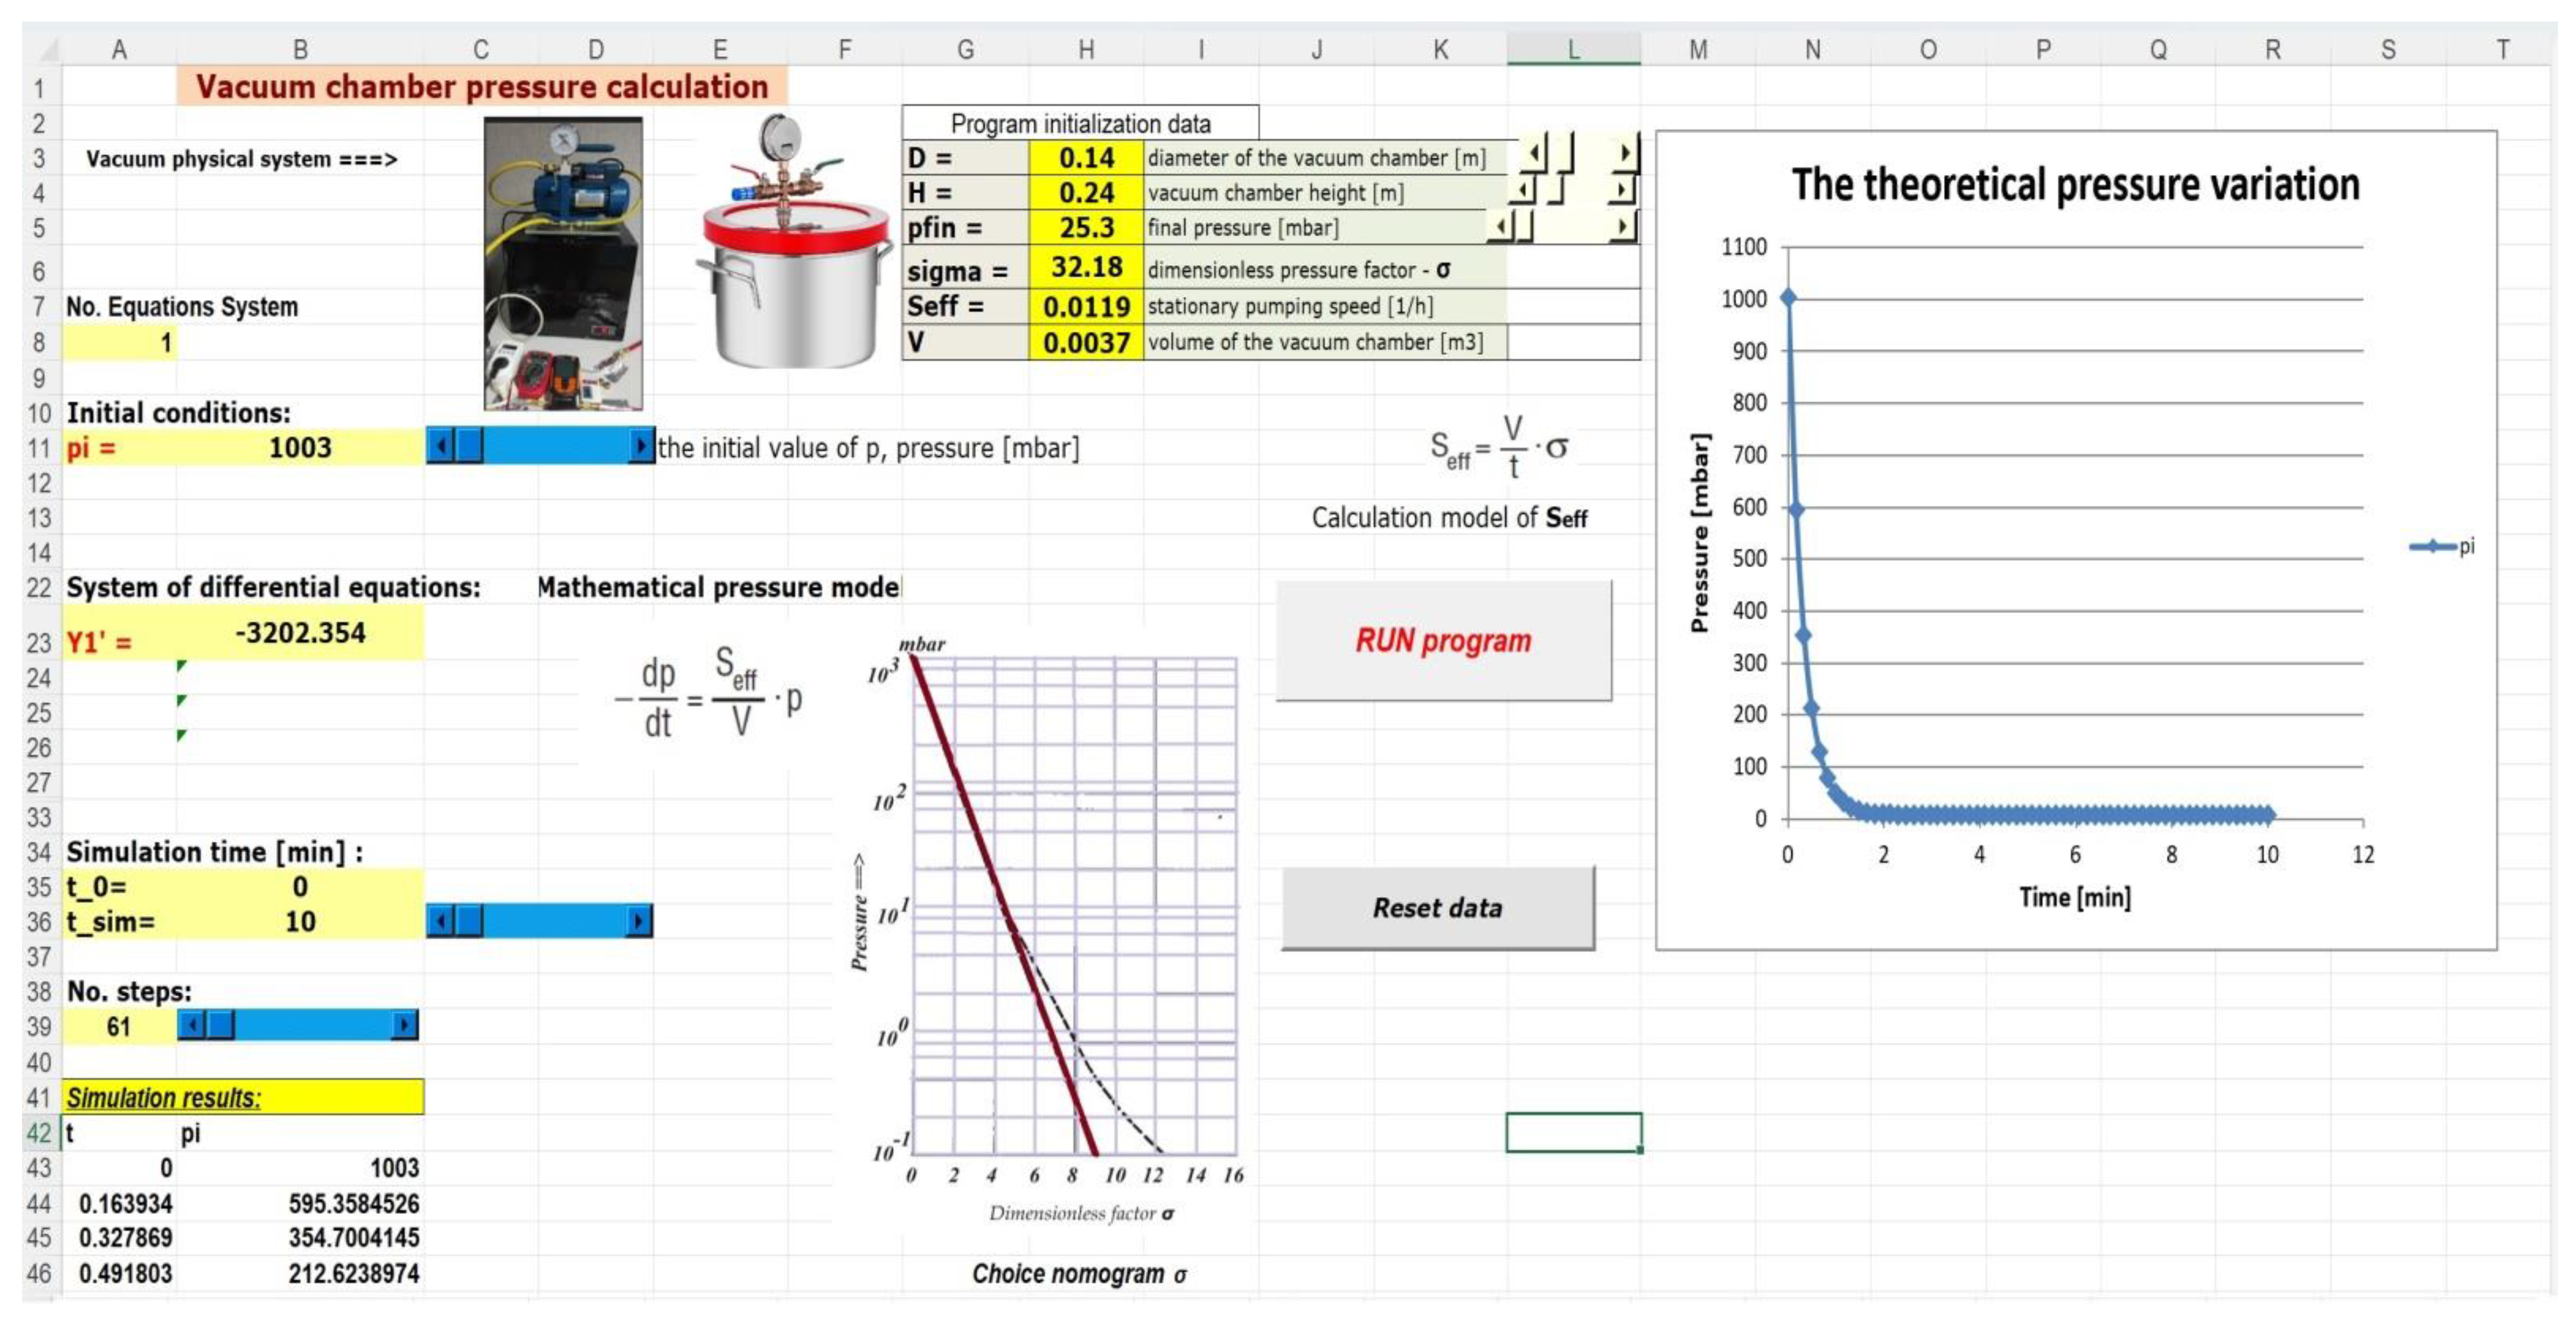This screenshot has width=2576, height=1325.
Task: Click the pi scrollbar track
Action: [x=555, y=446]
